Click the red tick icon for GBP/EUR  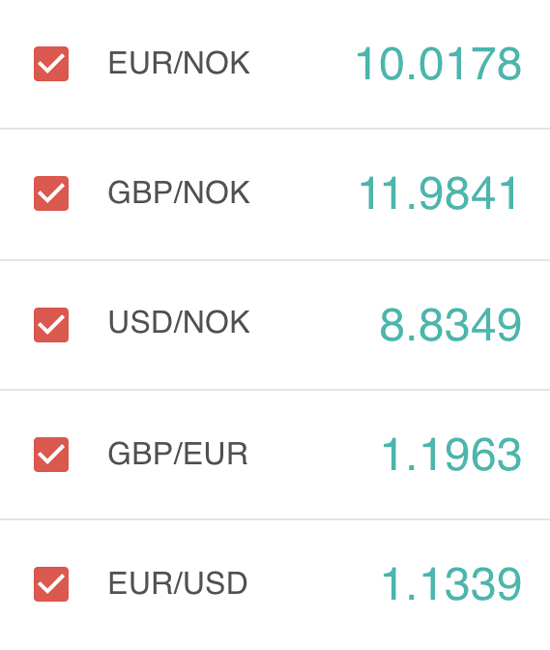(x=51, y=454)
